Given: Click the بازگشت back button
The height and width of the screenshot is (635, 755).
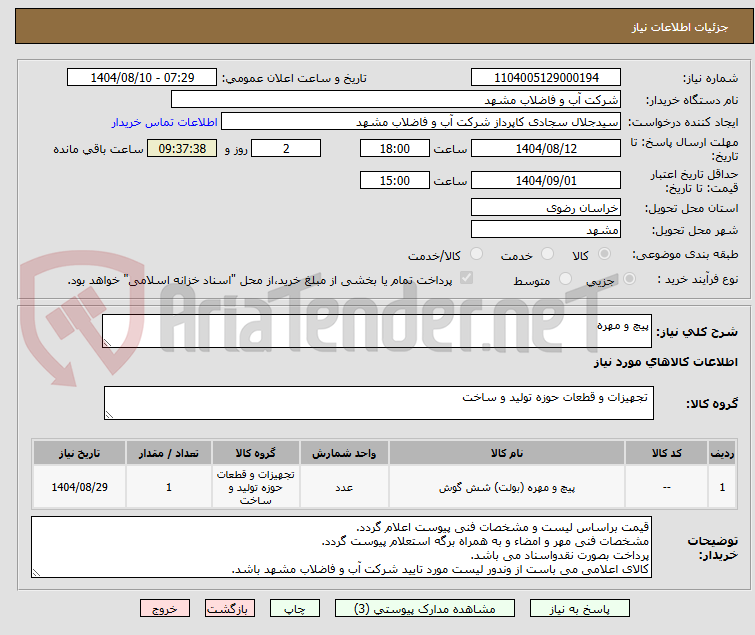Looking at the screenshot, I should (x=229, y=609).
